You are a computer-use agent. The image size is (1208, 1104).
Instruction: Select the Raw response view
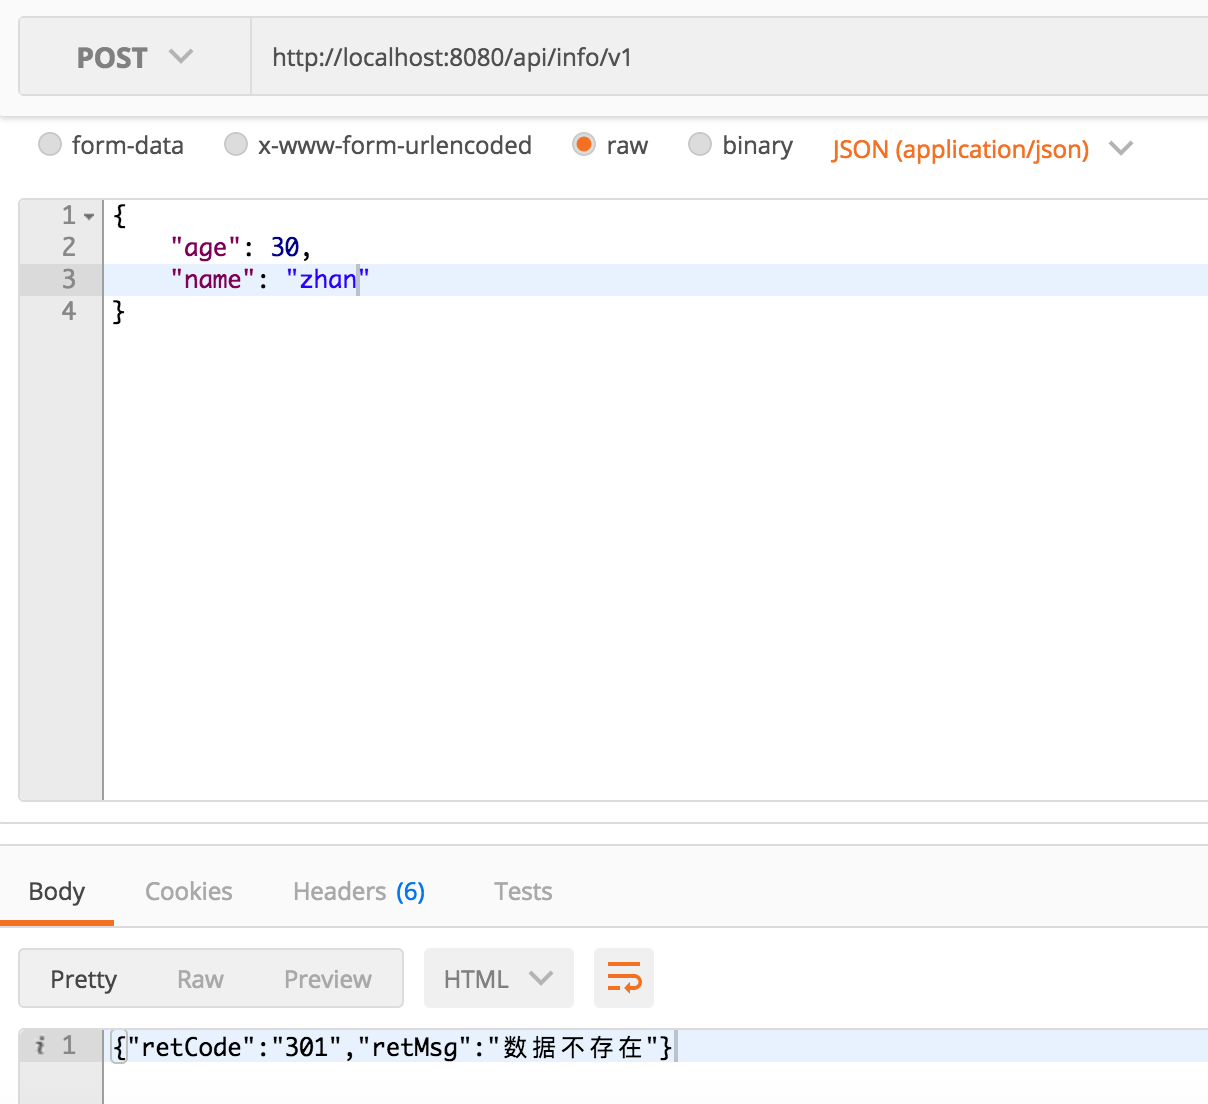coord(200,979)
